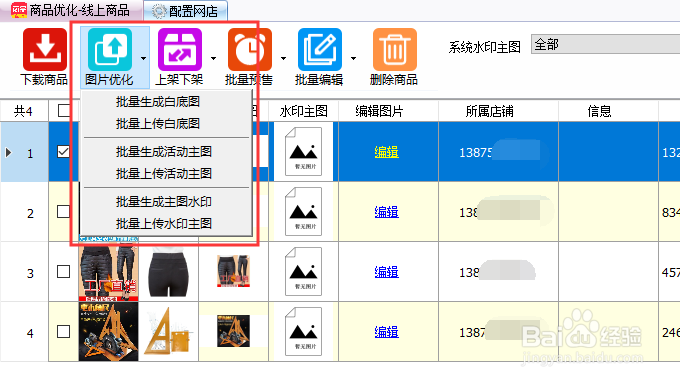Click the 编辑 link in row 3
This screenshot has width=680, height=381.
tap(386, 272)
